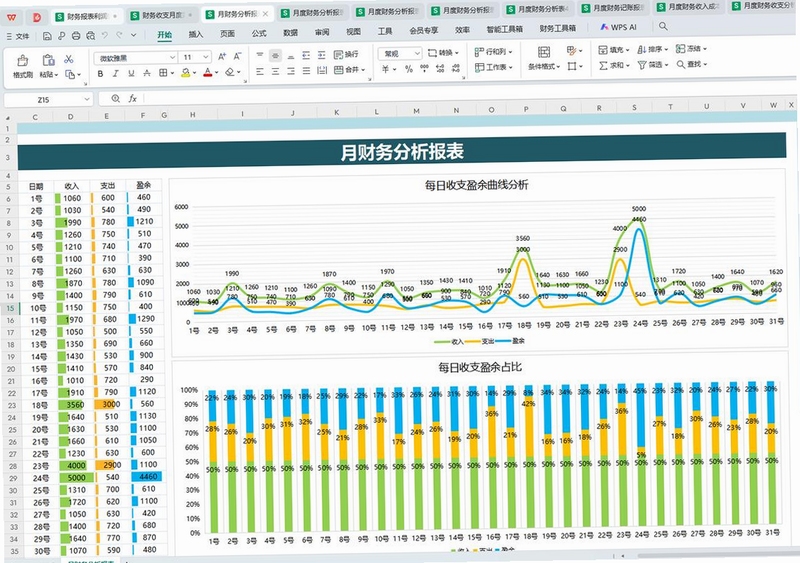Screen dimensions: 800x563
Task: Toggle horizontal center alignment
Action: click(x=276, y=71)
